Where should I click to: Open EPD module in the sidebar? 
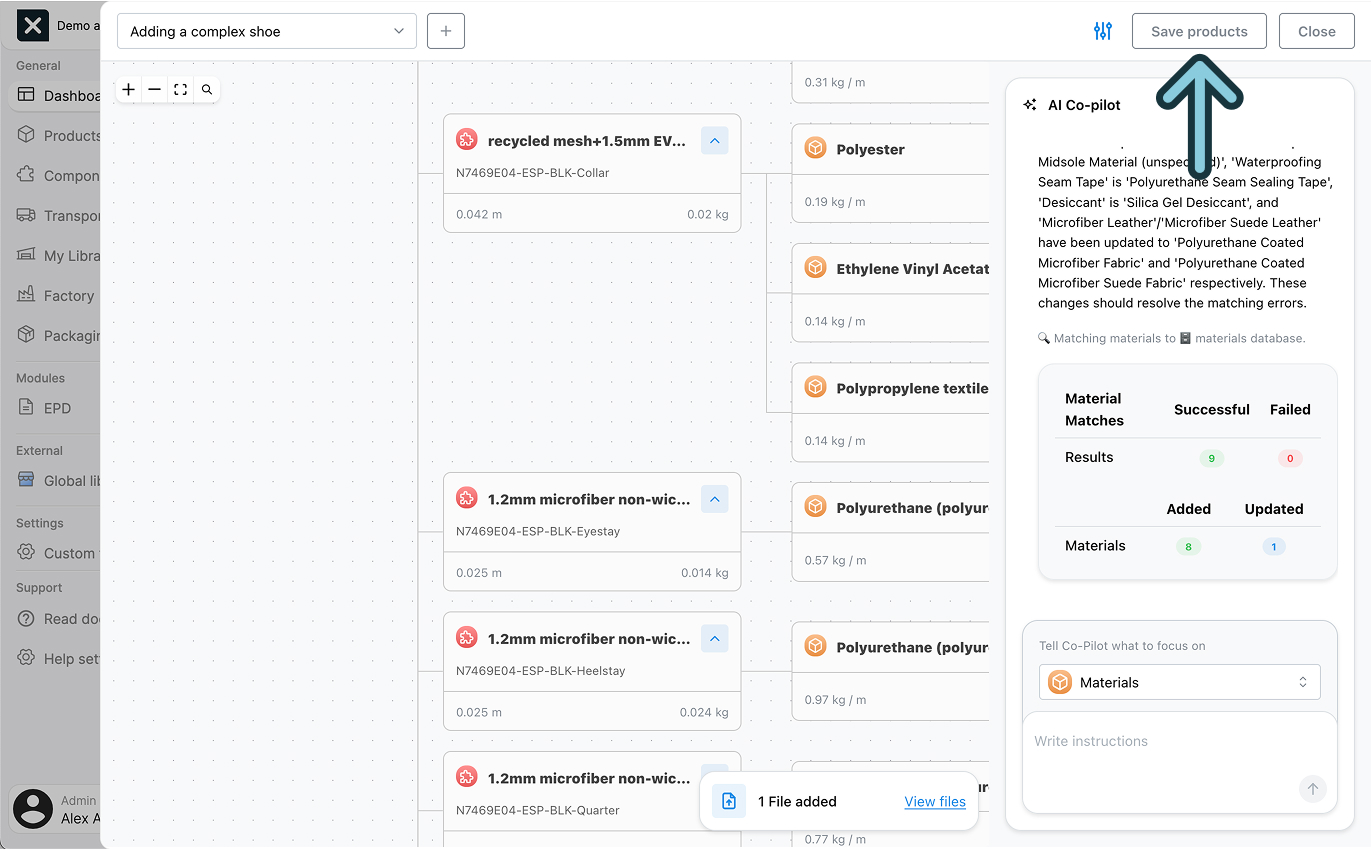pos(57,408)
